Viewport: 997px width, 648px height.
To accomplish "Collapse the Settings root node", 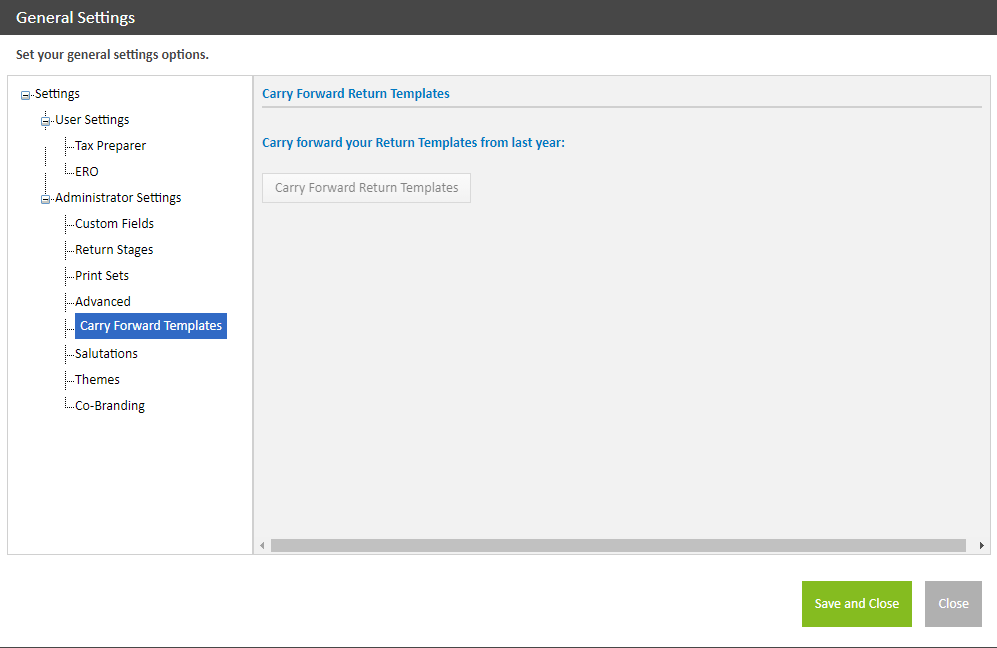I will [25, 95].
